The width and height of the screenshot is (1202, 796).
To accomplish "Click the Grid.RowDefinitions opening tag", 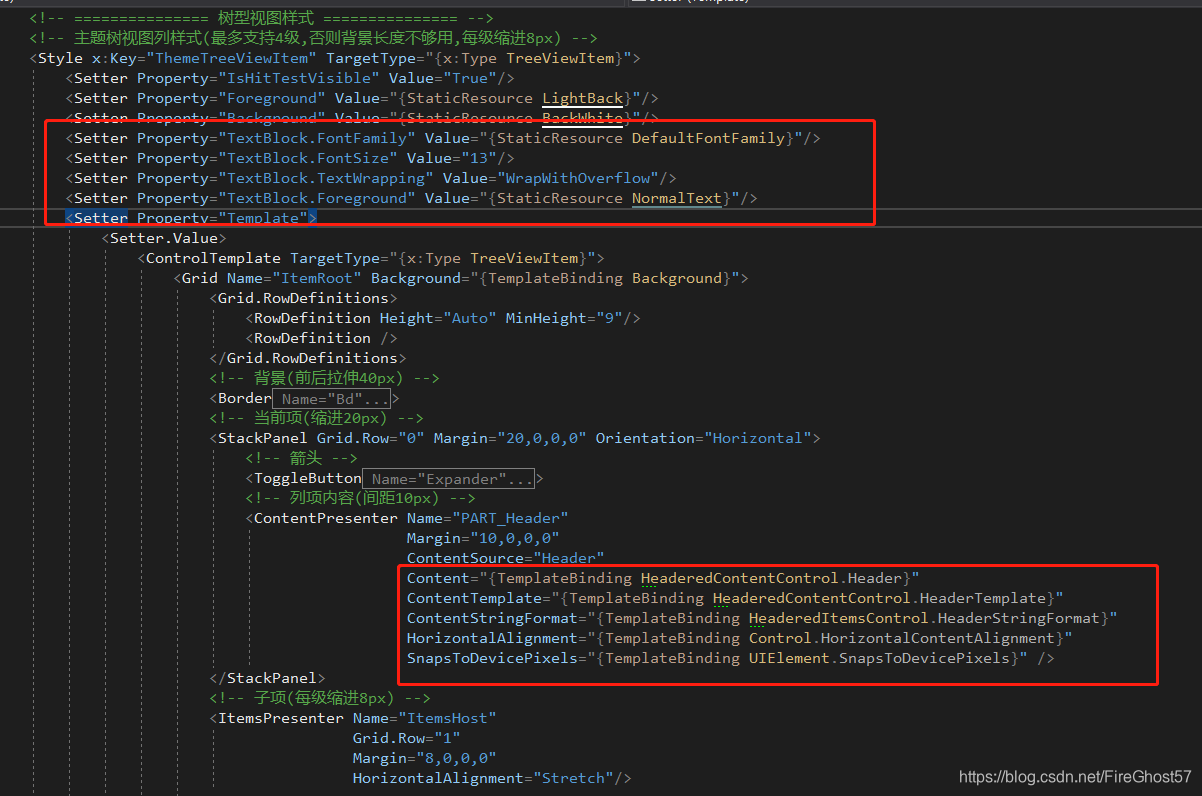I will pos(303,298).
